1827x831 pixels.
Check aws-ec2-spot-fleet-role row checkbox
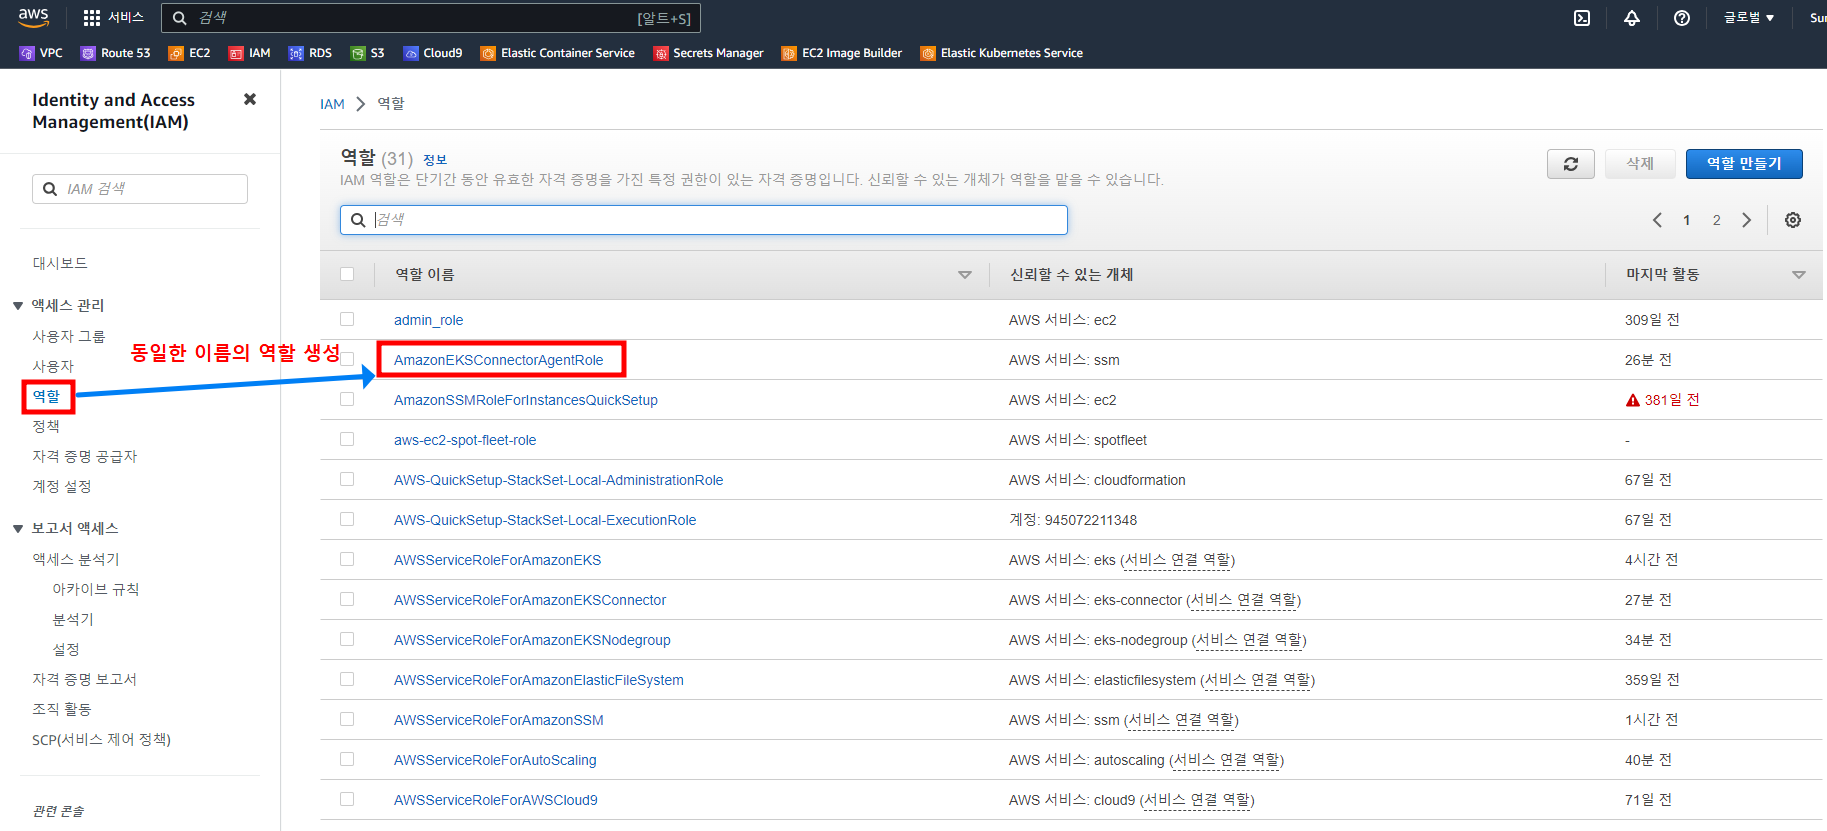tap(347, 439)
